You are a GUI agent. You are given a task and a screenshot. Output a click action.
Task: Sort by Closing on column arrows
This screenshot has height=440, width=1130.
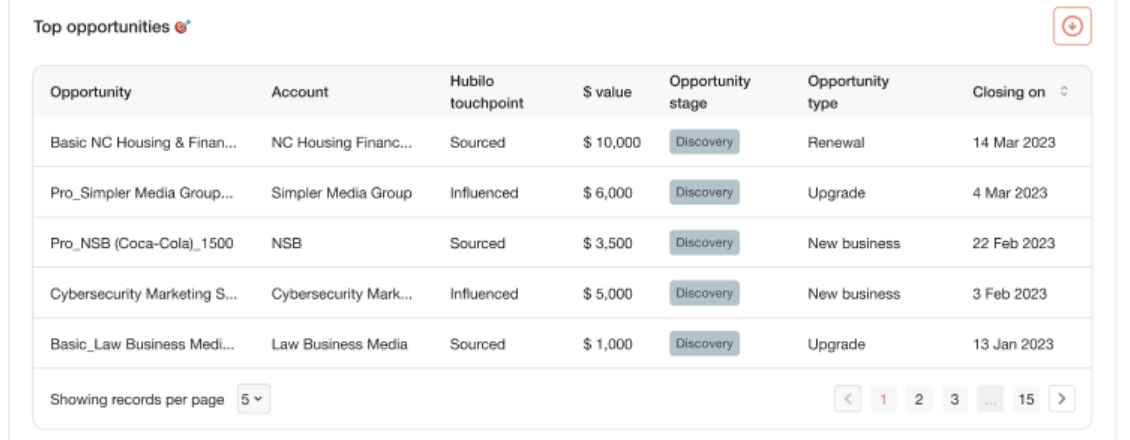point(1064,91)
